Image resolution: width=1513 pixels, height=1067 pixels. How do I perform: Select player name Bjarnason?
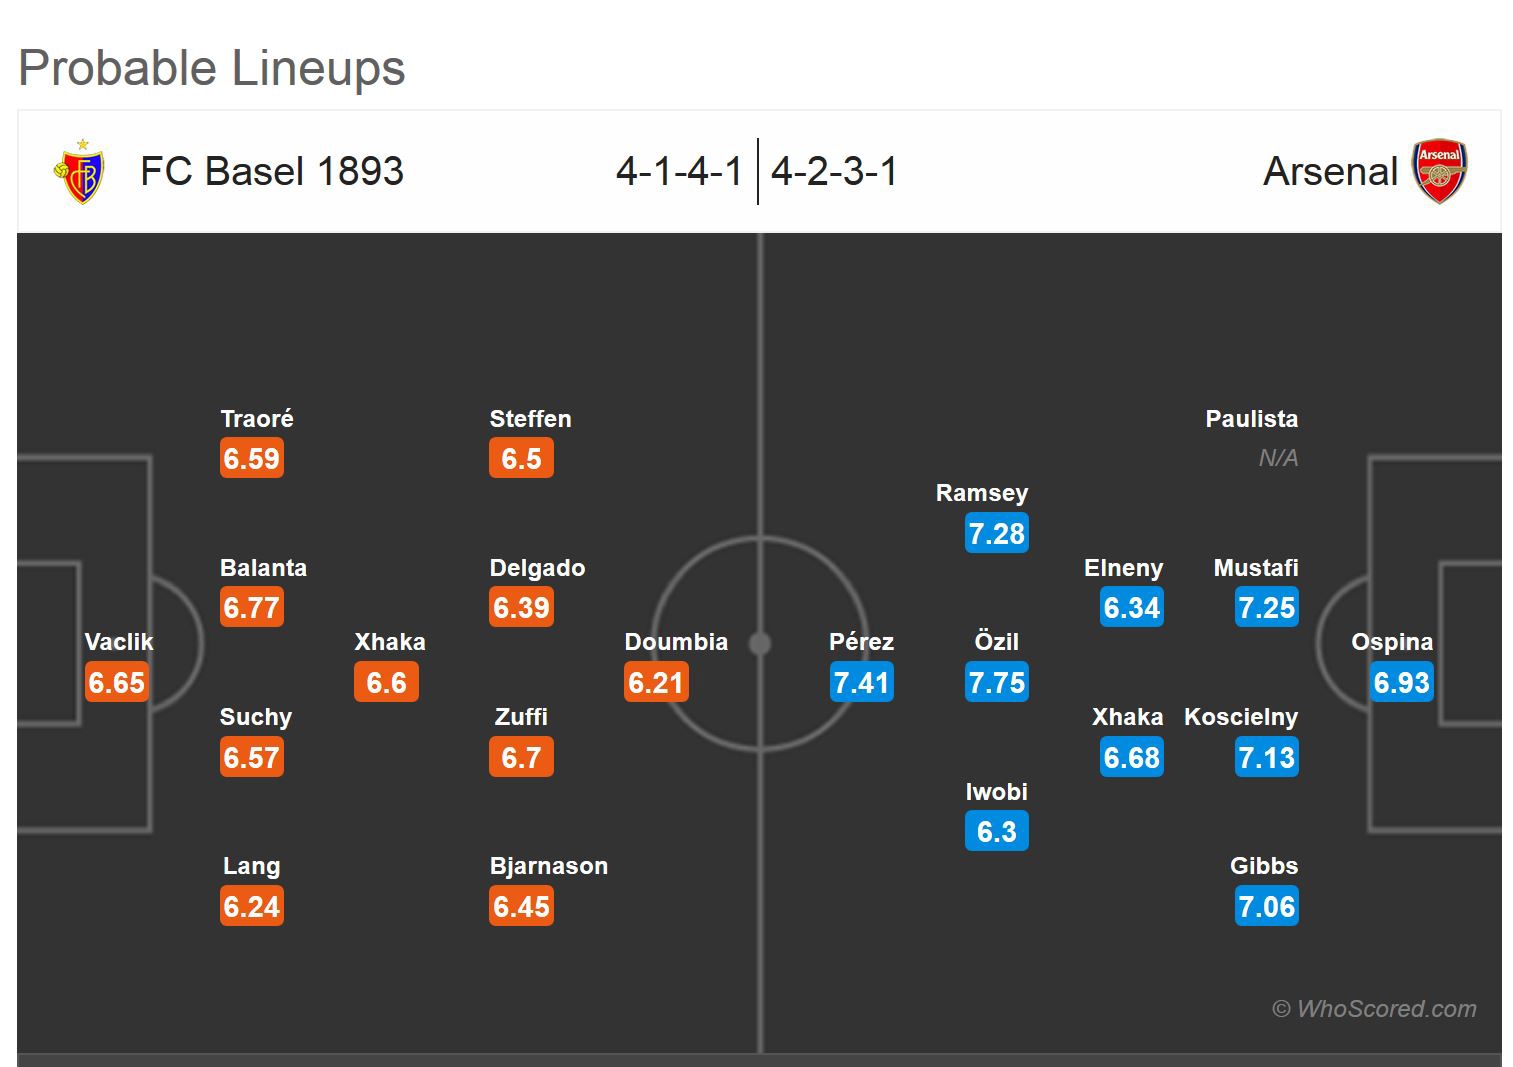[548, 866]
